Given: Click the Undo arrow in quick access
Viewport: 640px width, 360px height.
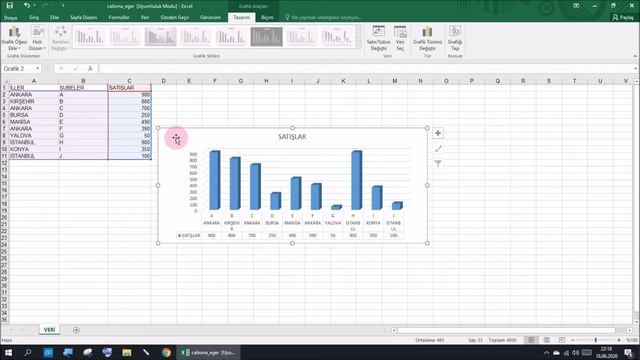Looking at the screenshot, I should (27, 6).
